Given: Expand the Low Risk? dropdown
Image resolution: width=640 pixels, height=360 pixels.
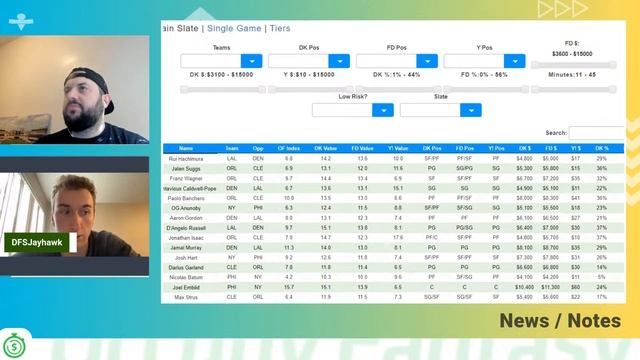Looking at the screenshot, I should (383, 110).
